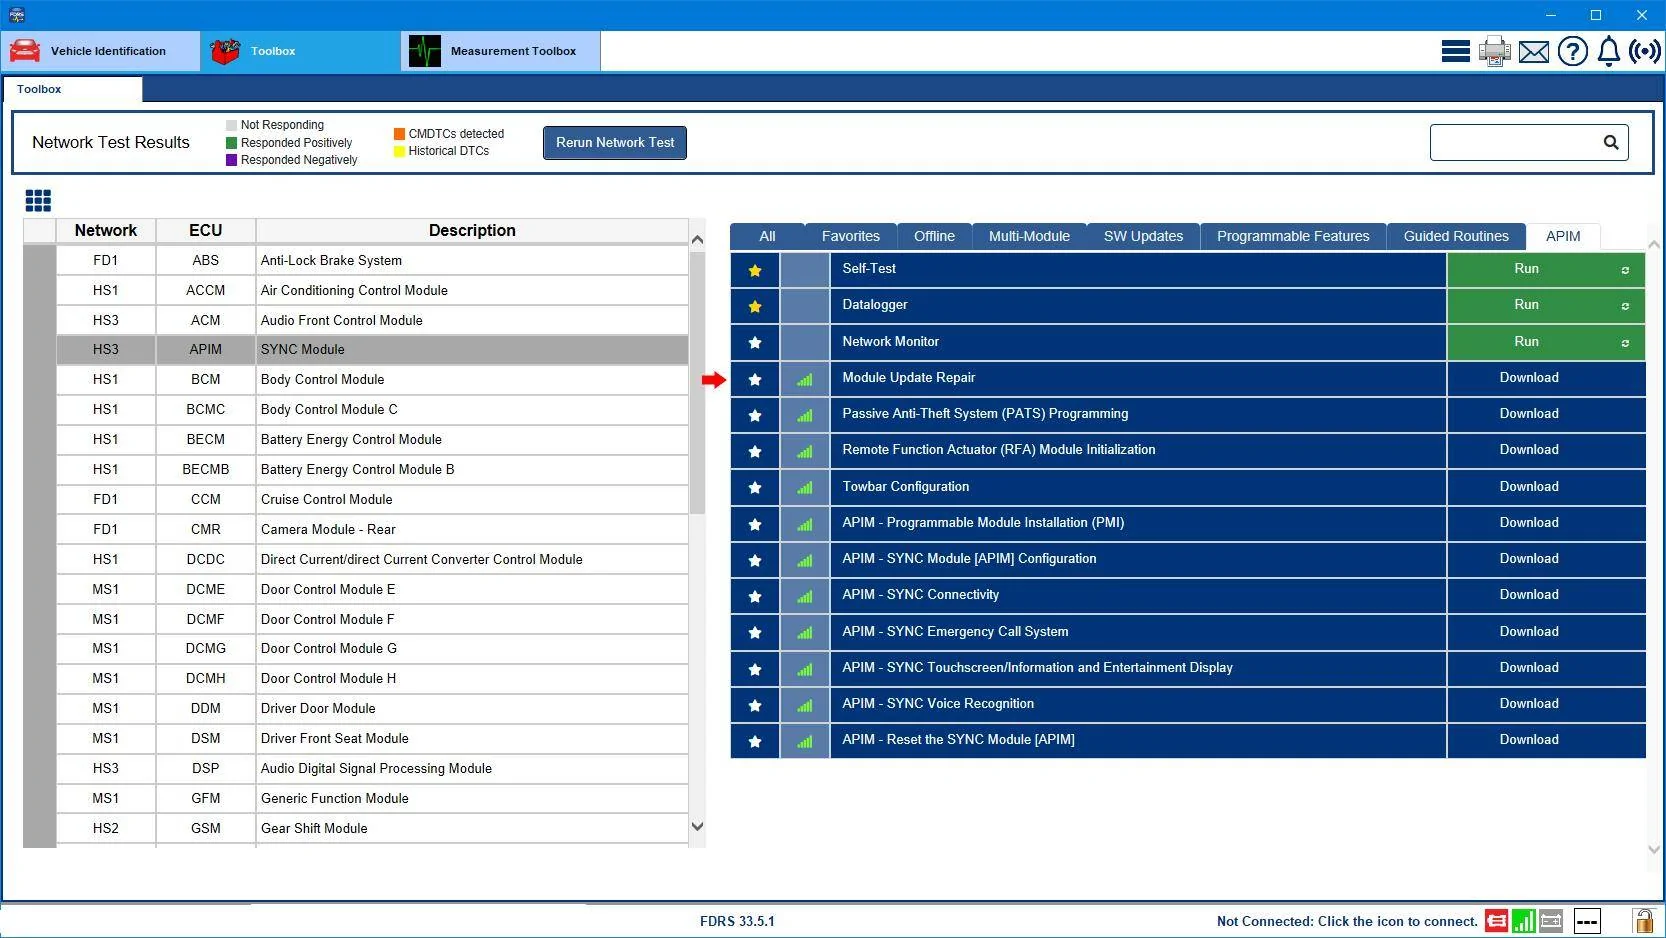Click the ECU list vertical scrollbar thumb
The image size is (1666, 938).
pos(697,384)
